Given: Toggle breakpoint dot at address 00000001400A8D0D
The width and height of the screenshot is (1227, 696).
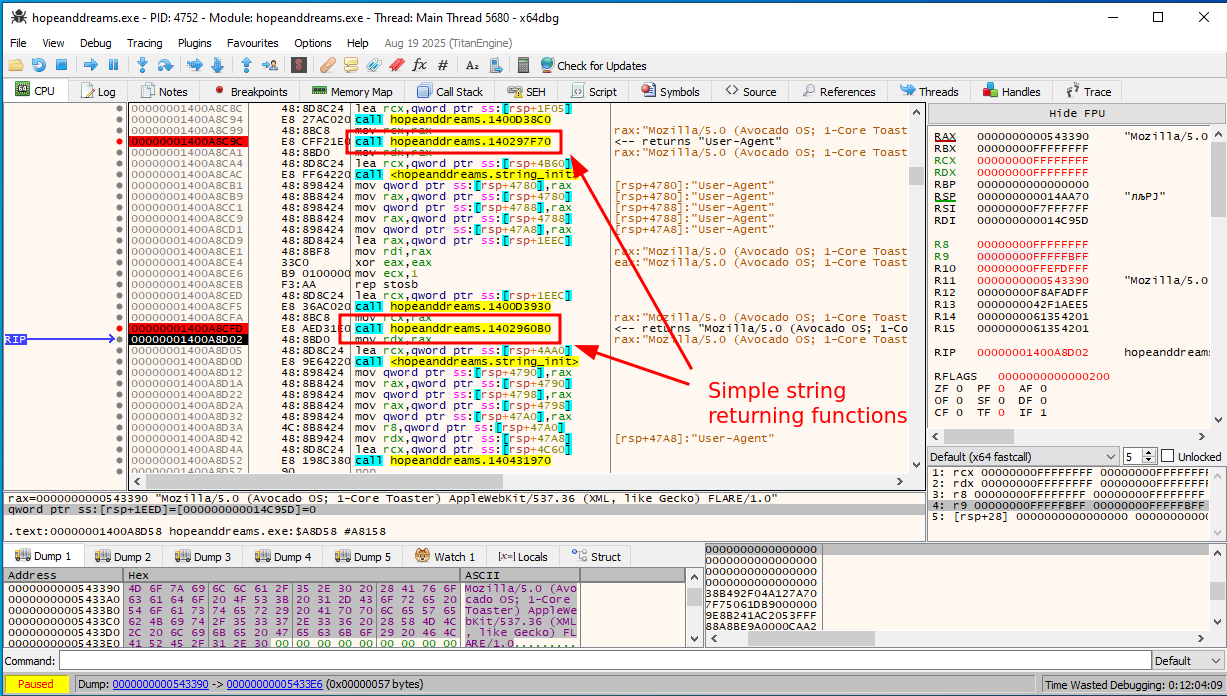Looking at the screenshot, I should pos(120,361).
